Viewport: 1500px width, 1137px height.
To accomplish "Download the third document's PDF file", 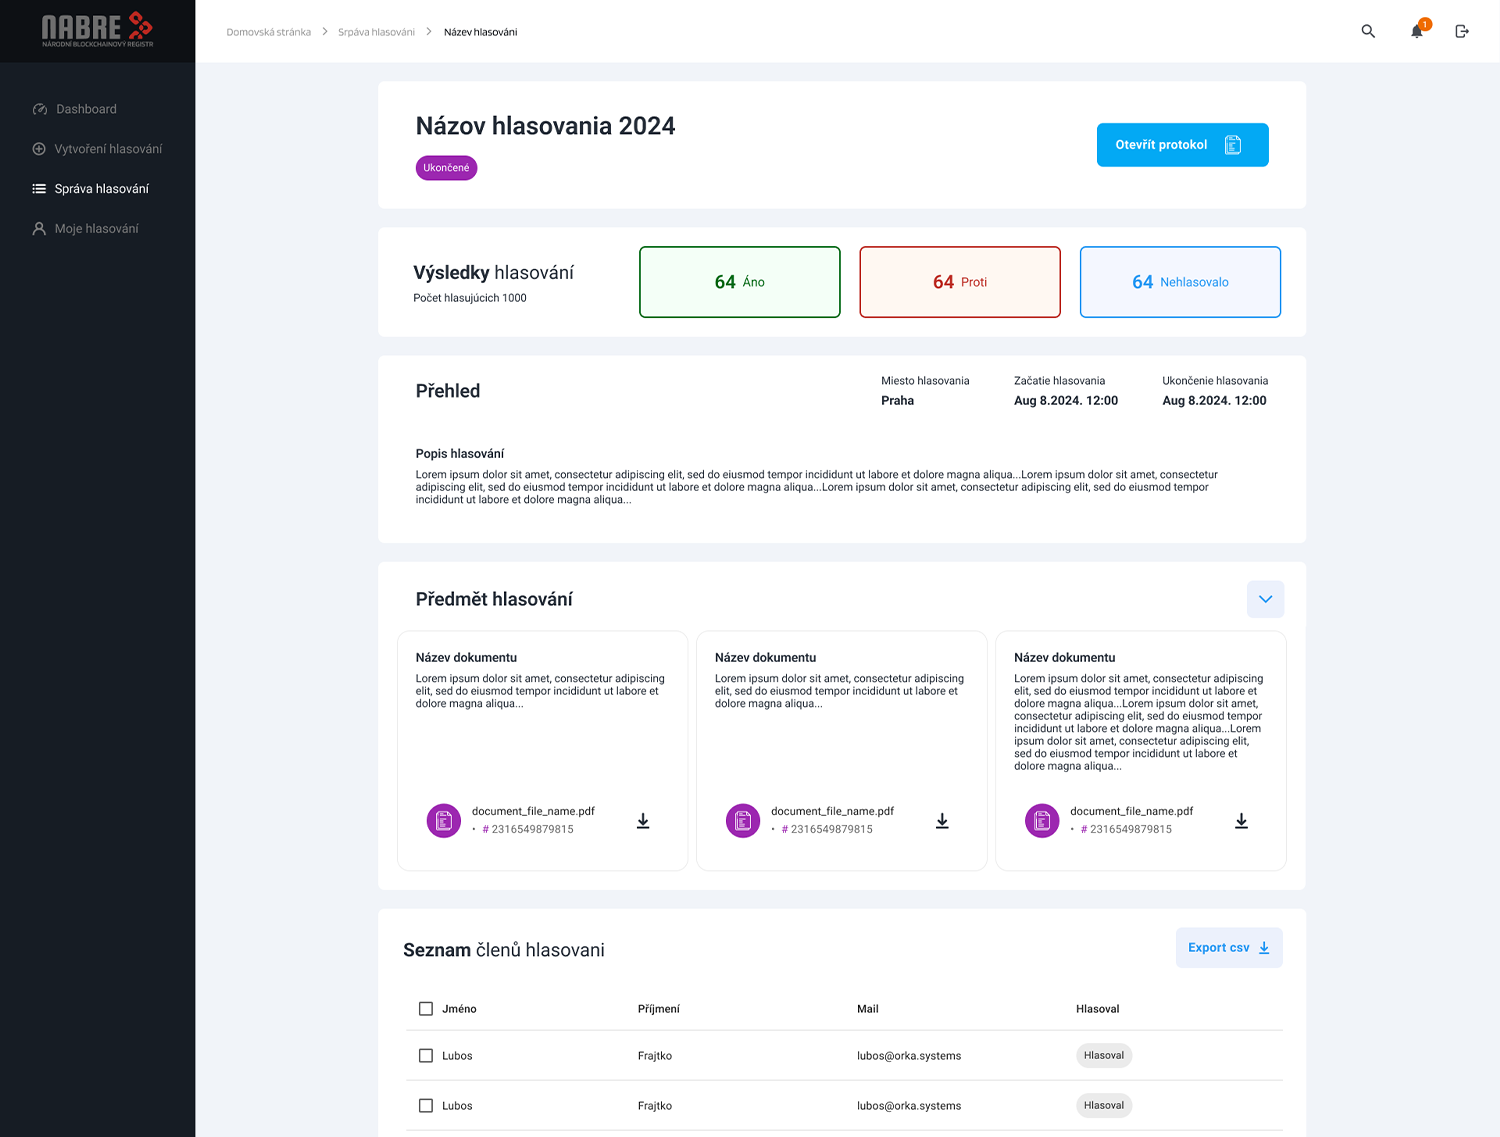I will pyautogui.click(x=1241, y=821).
